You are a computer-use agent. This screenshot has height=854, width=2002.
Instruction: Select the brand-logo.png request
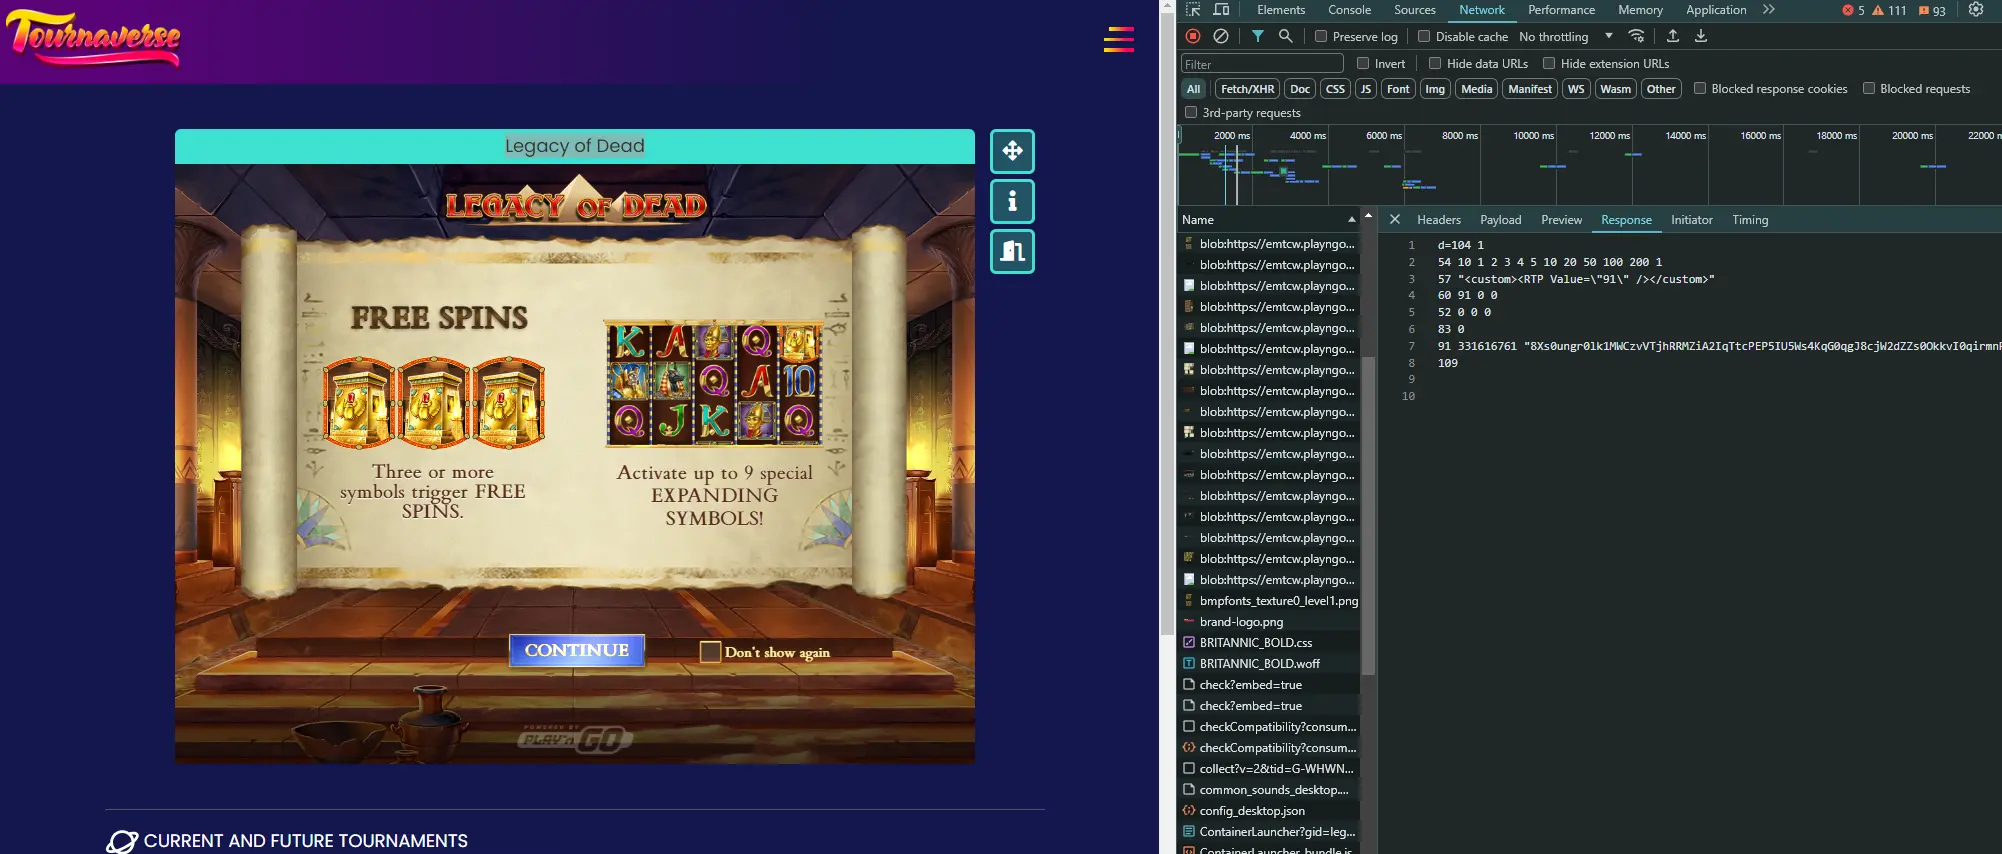(1241, 622)
